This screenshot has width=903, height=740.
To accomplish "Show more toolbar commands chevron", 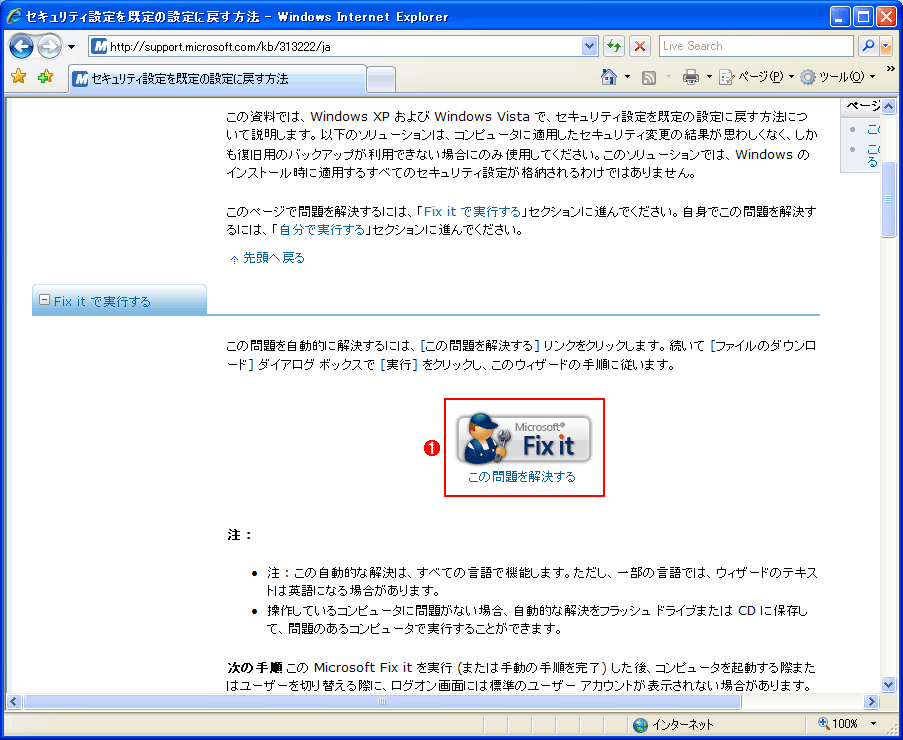I will tap(890, 70).
